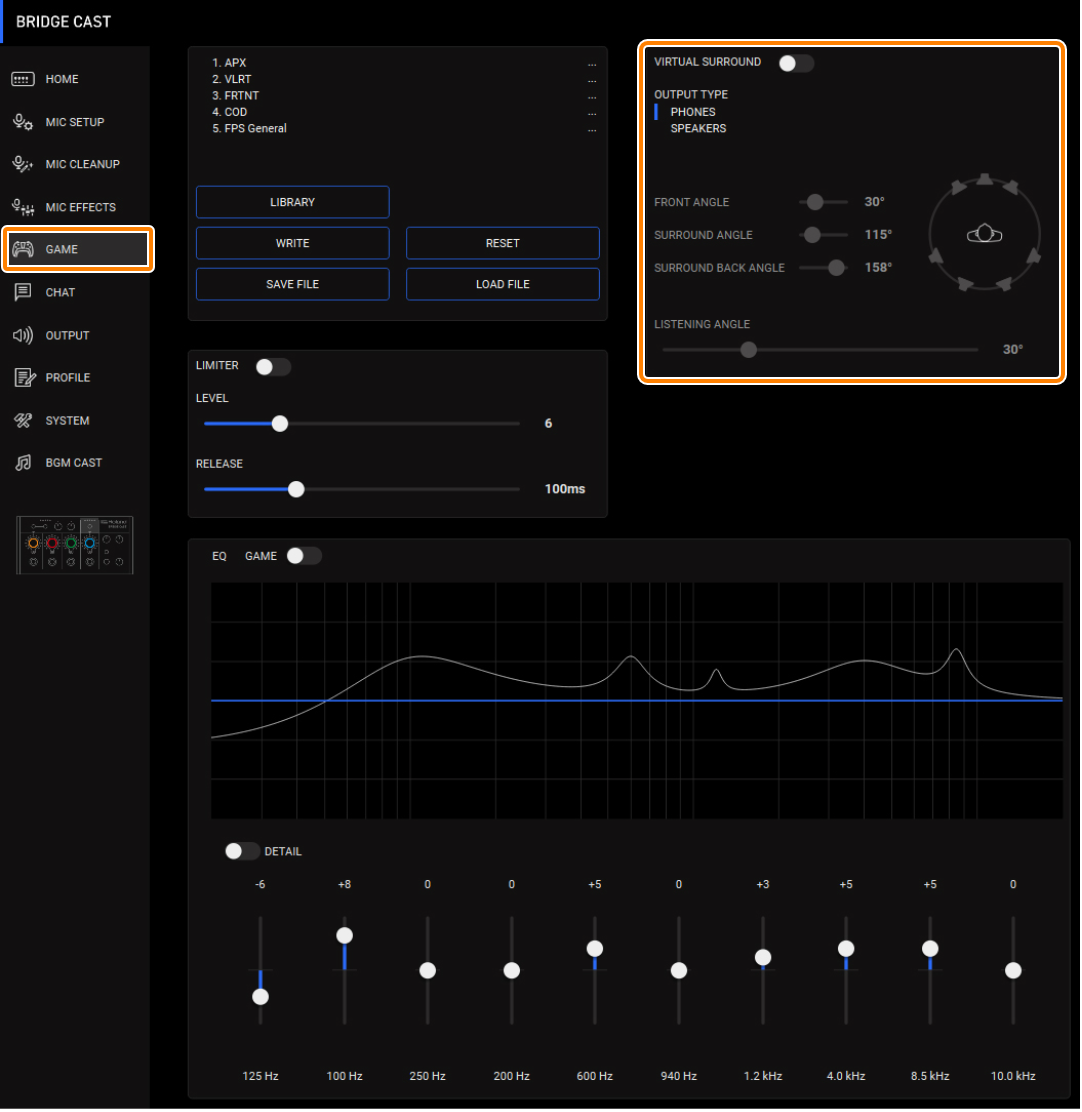This screenshot has width=1082, height=1112.
Task: Click the EQ frequency response graph
Action: tap(637, 701)
